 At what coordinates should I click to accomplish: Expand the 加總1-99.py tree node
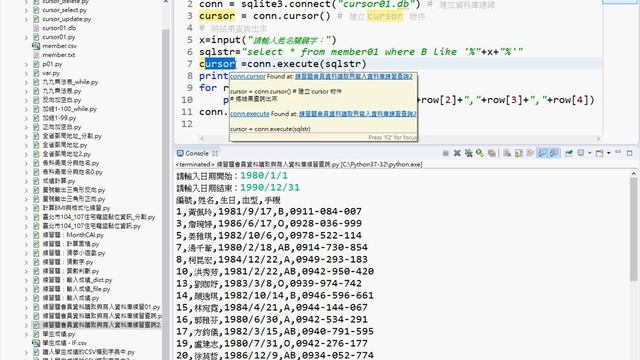click(27, 118)
